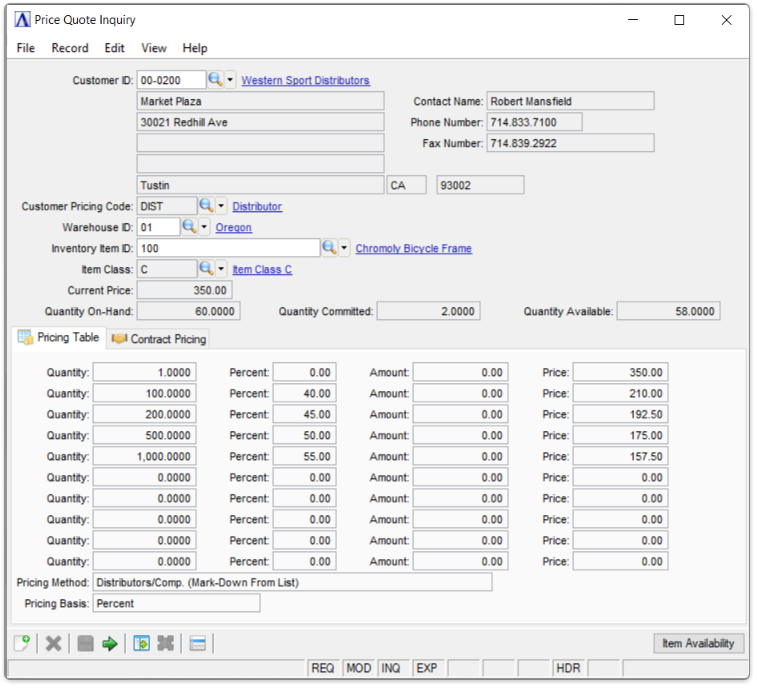This screenshot has height=688, width=758.
Task: Open the Item Class dropdown arrow
Action: (222, 269)
